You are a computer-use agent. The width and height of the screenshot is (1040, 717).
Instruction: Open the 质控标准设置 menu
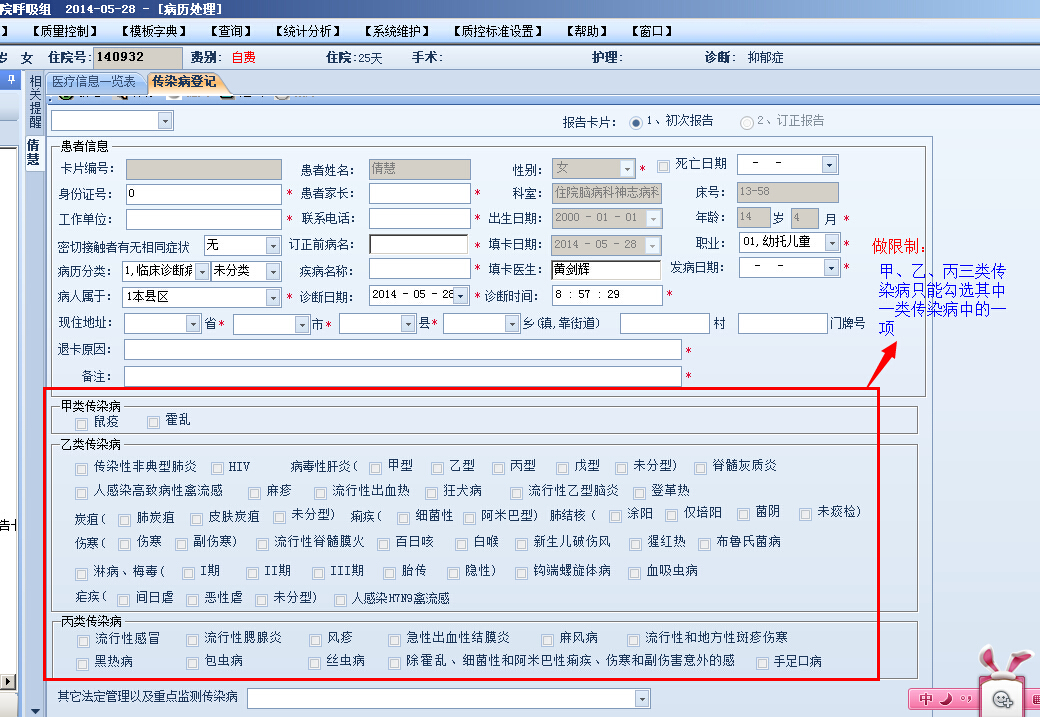tap(497, 31)
